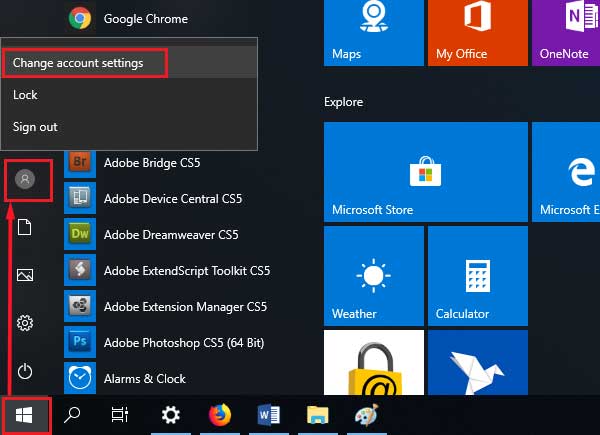Click the user account avatar icon
Screen dimensions: 600x435
pos(25,179)
